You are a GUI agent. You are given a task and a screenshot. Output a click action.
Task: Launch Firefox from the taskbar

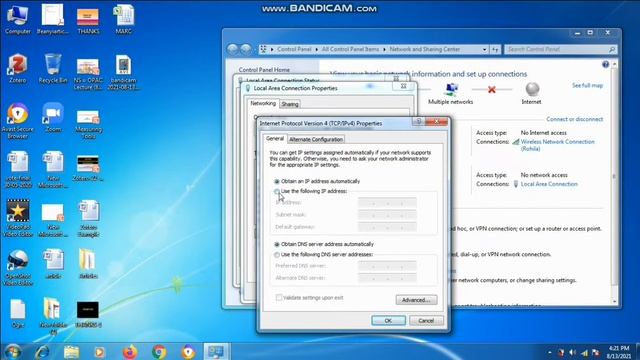click(130, 351)
